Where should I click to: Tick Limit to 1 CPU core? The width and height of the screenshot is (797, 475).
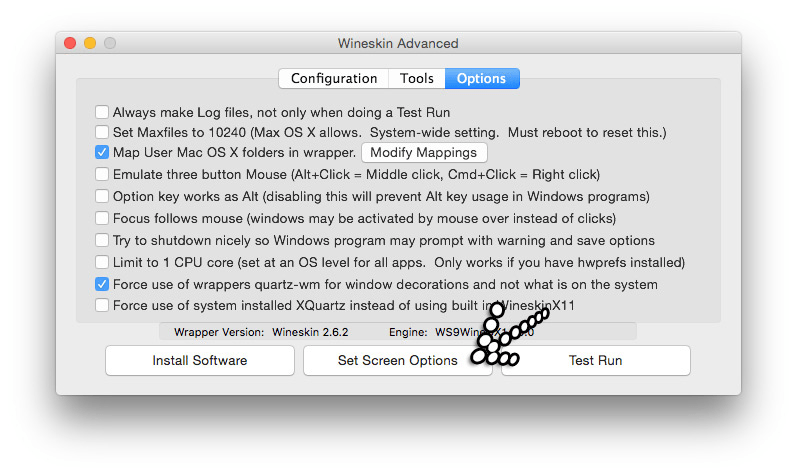102,262
